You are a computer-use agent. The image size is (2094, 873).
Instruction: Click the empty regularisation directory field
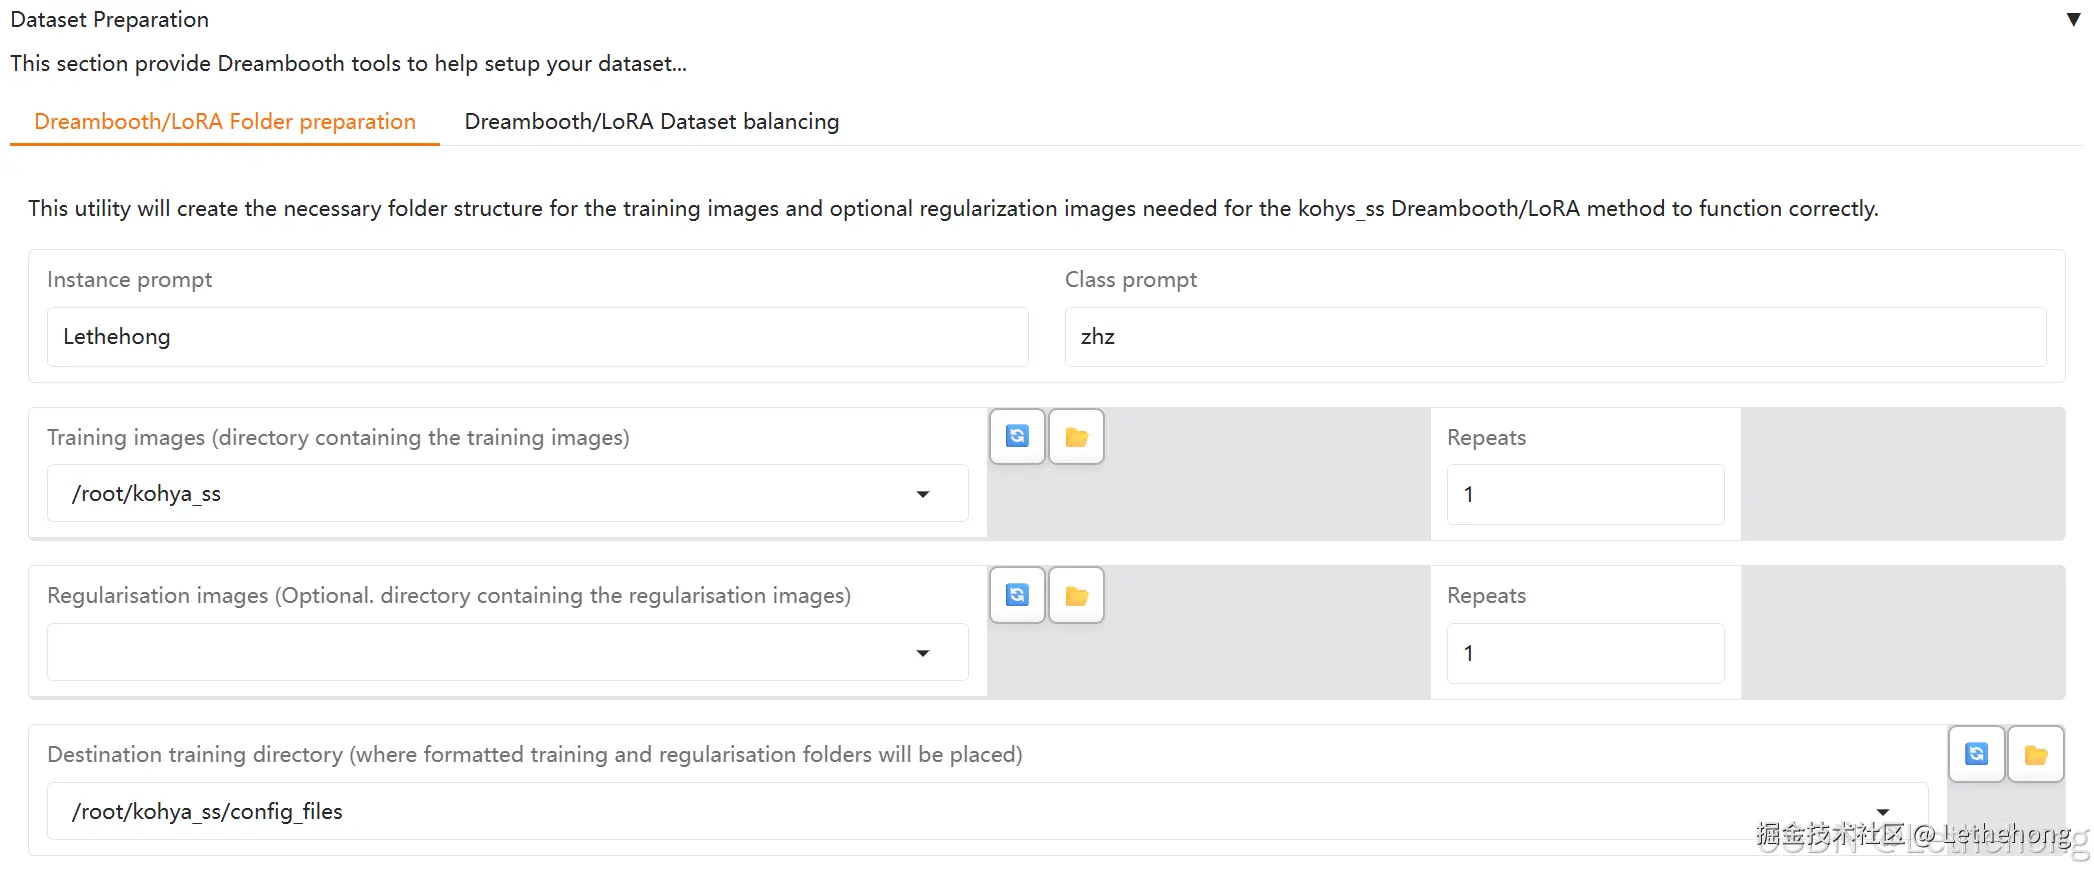click(x=480, y=653)
